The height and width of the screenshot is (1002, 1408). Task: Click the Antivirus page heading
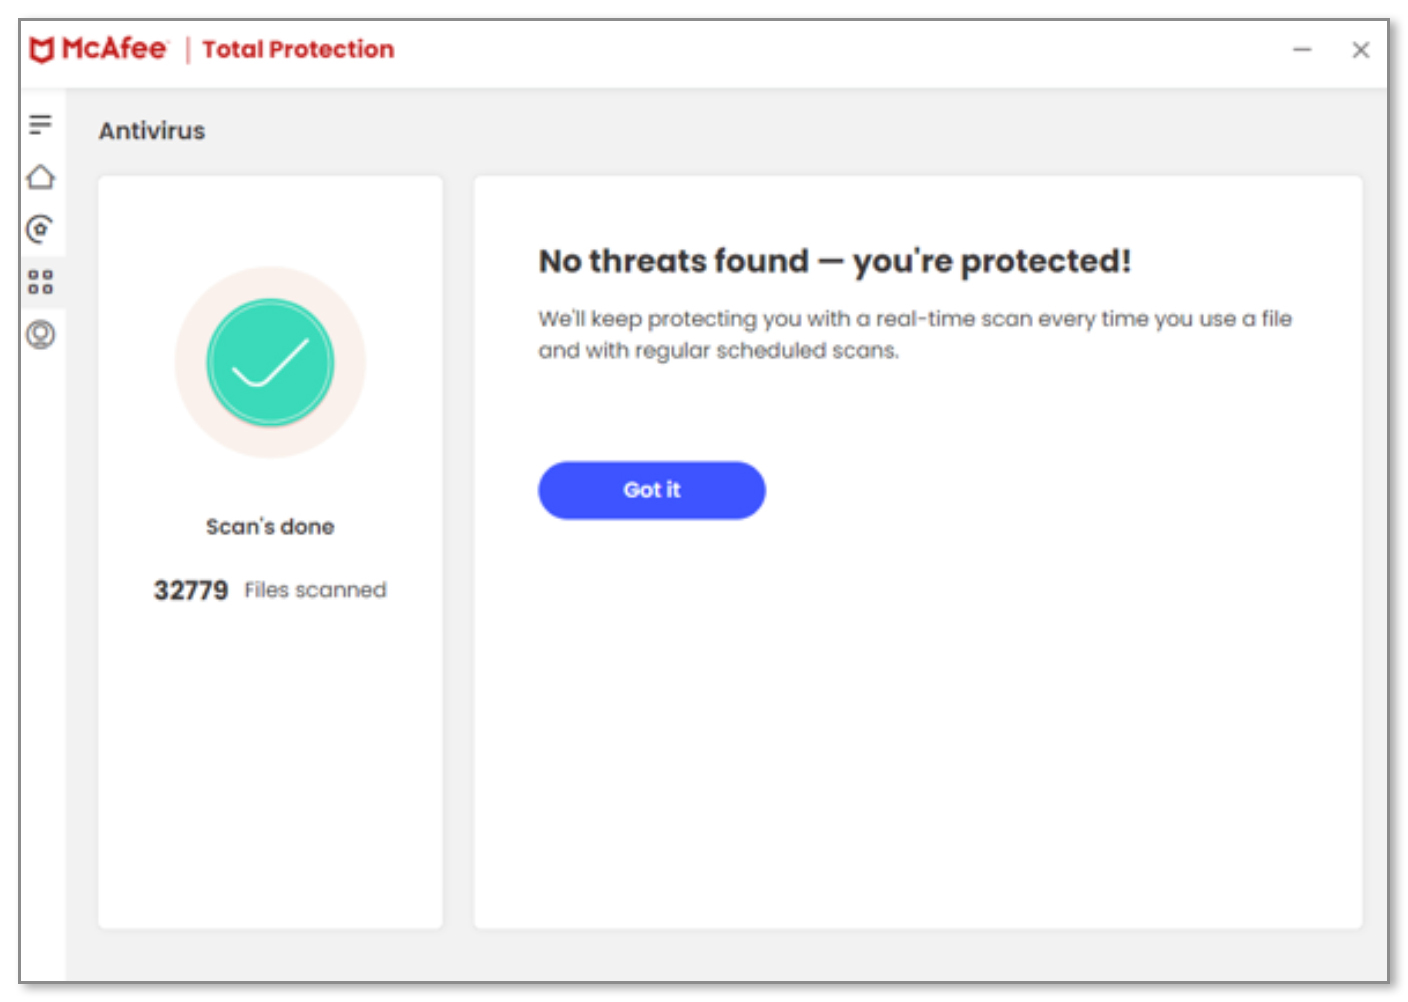[x=152, y=131]
